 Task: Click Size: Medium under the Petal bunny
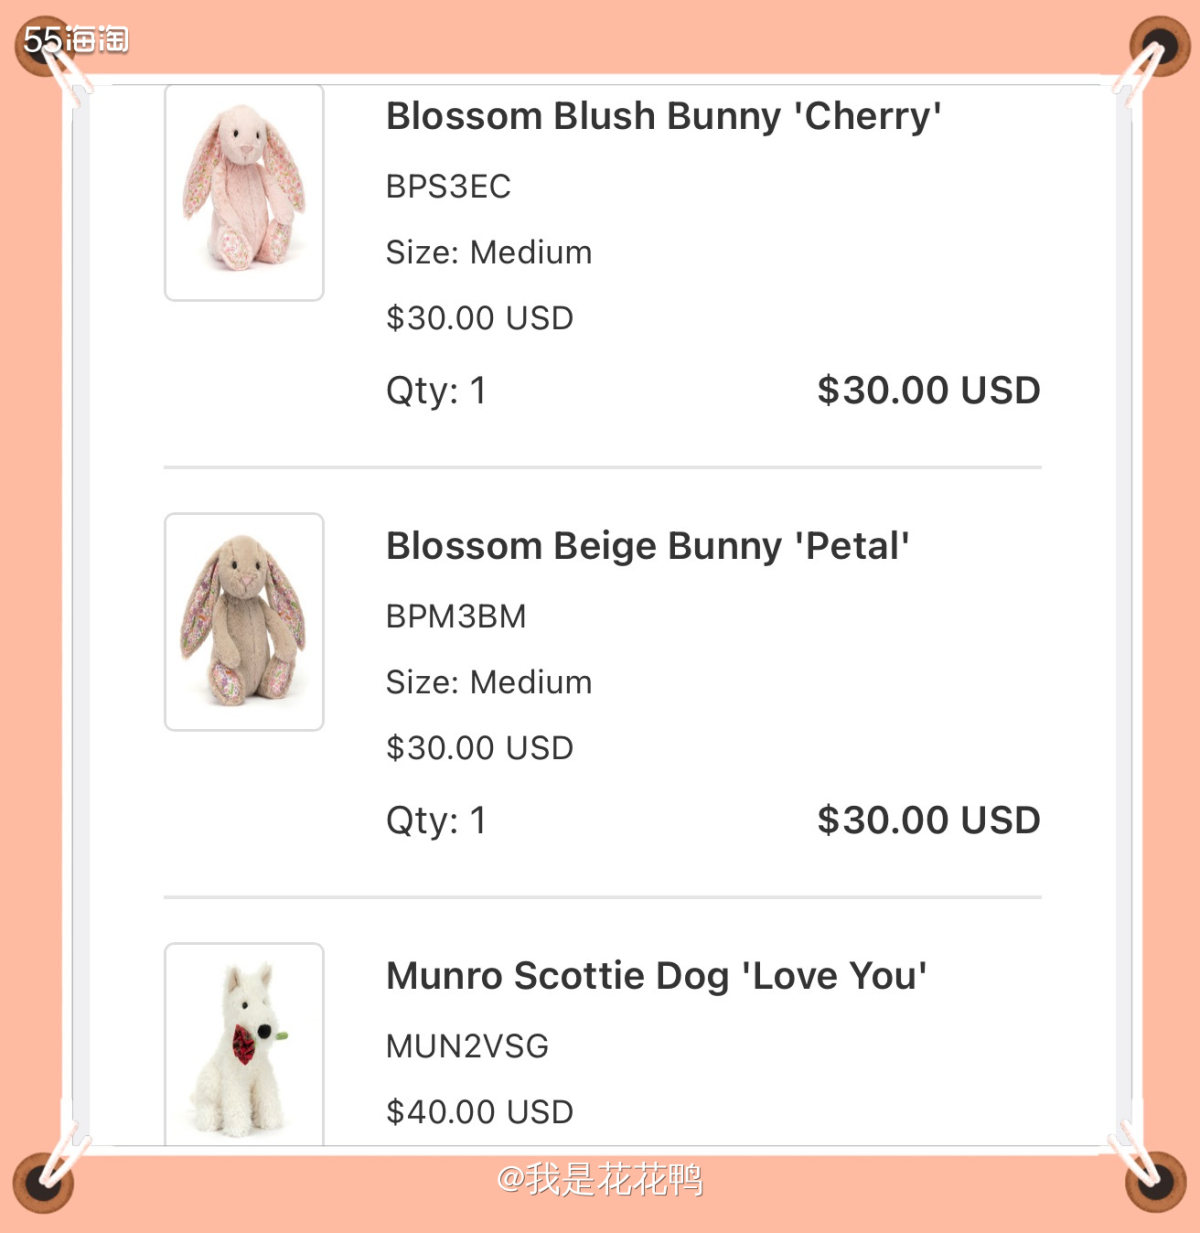point(488,682)
